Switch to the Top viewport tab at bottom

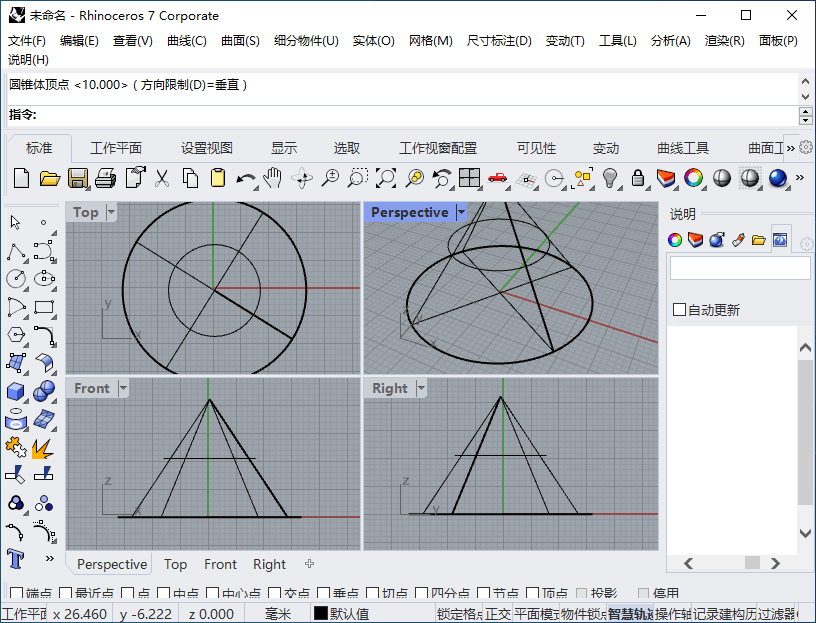pyautogui.click(x=175, y=564)
